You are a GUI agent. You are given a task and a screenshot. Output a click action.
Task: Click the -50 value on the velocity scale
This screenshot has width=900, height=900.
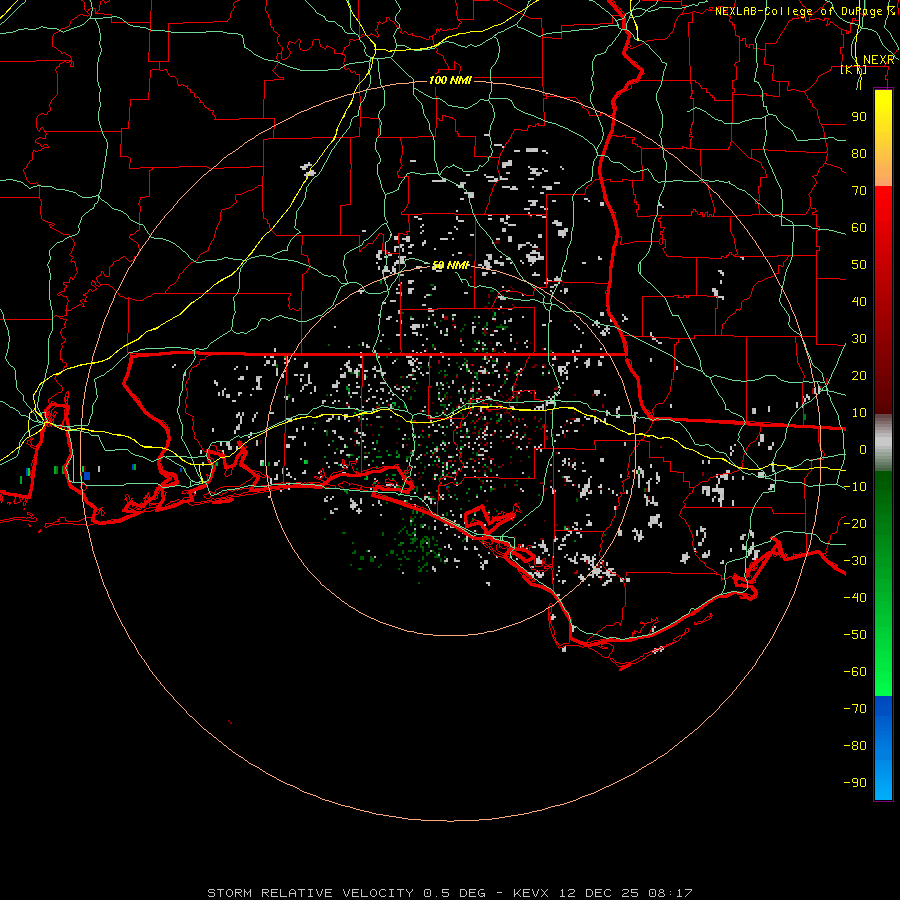(855, 635)
